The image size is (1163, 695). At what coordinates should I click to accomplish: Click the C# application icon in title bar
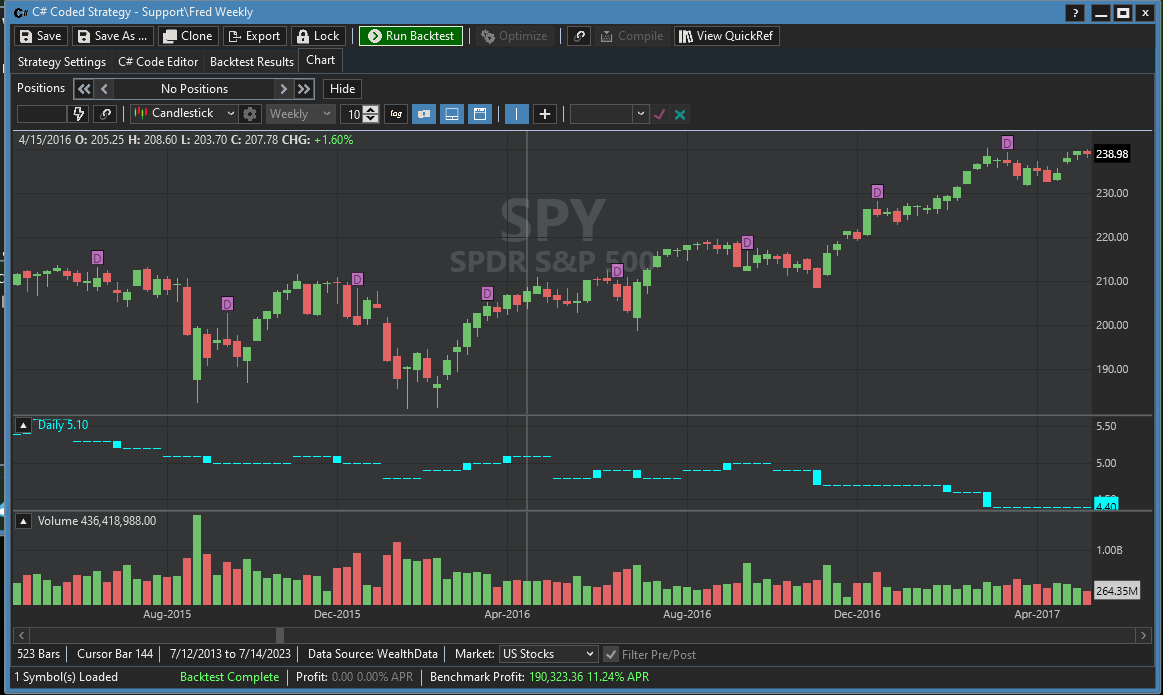point(21,13)
